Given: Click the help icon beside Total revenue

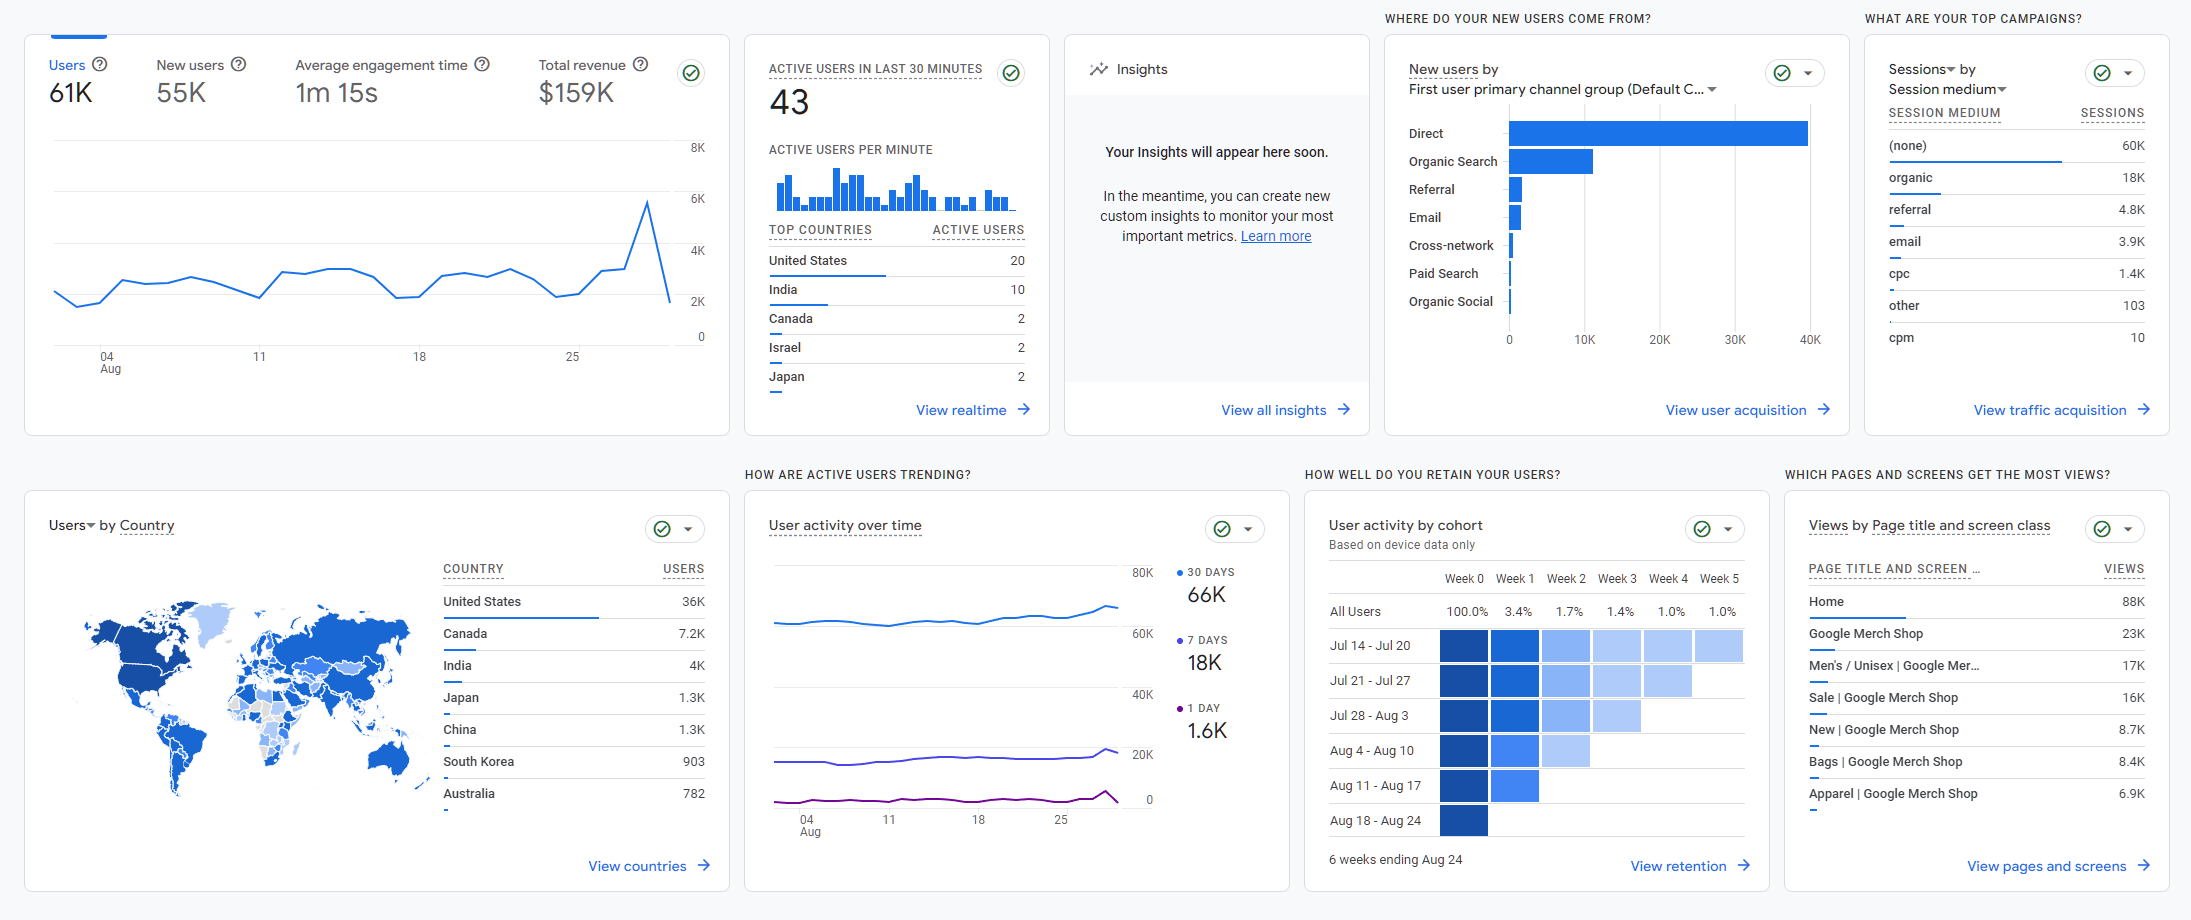Looking at the screenshot, I should point(639,64).
